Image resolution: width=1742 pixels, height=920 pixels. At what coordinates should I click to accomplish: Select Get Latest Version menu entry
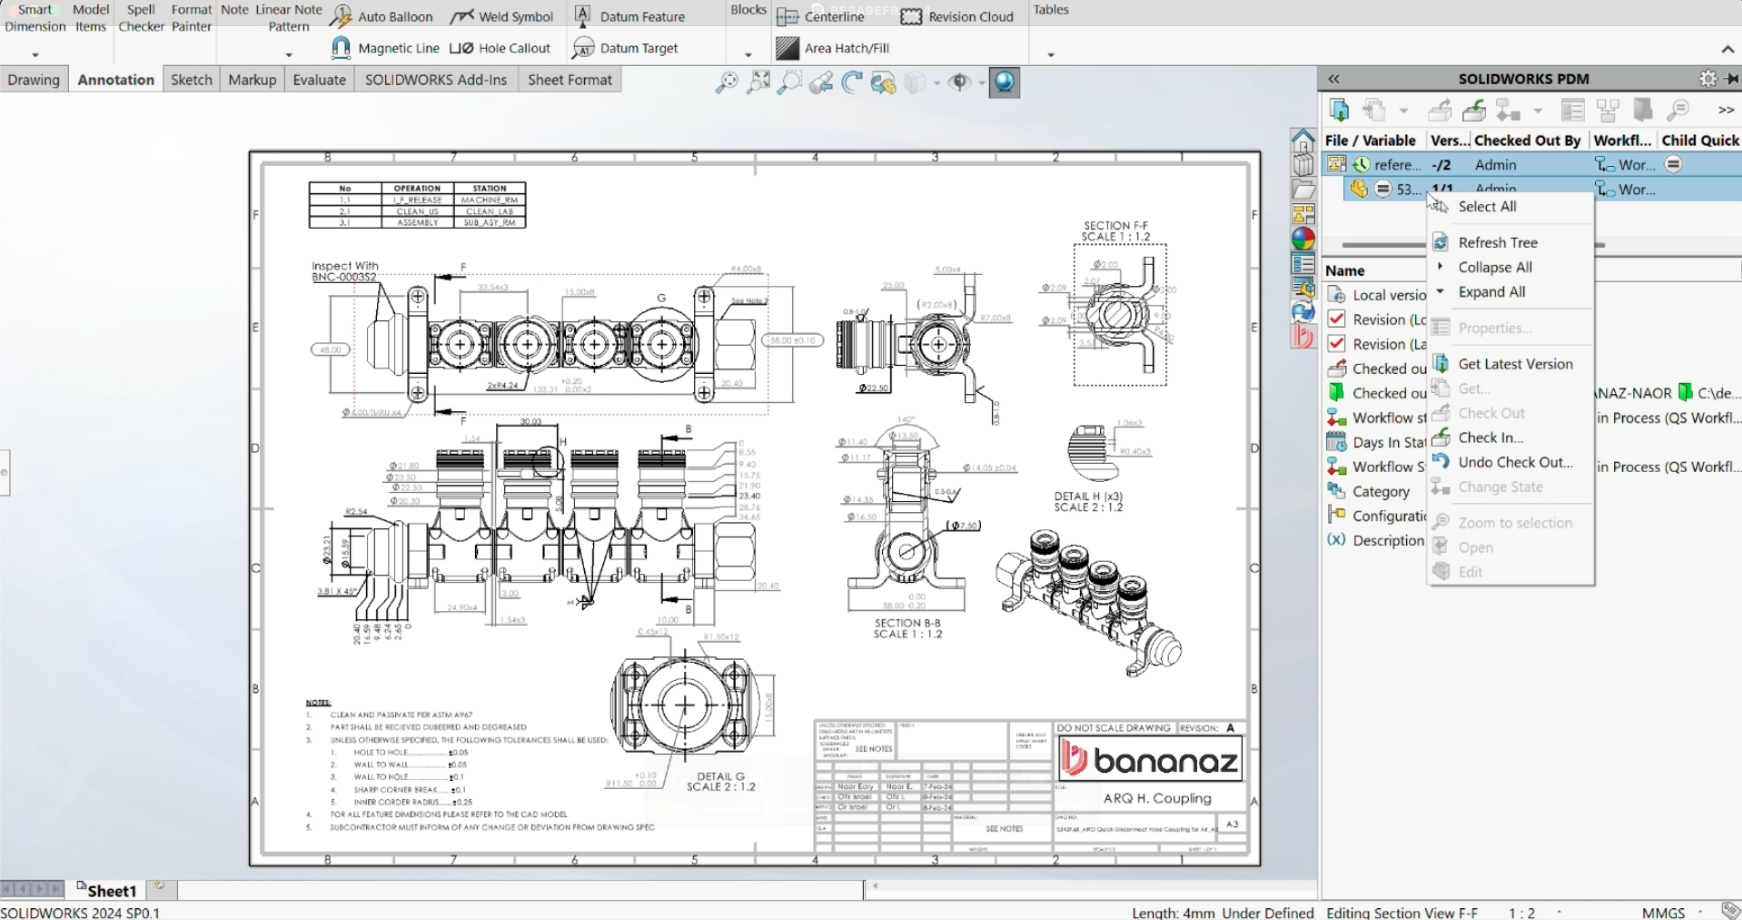1511,364
